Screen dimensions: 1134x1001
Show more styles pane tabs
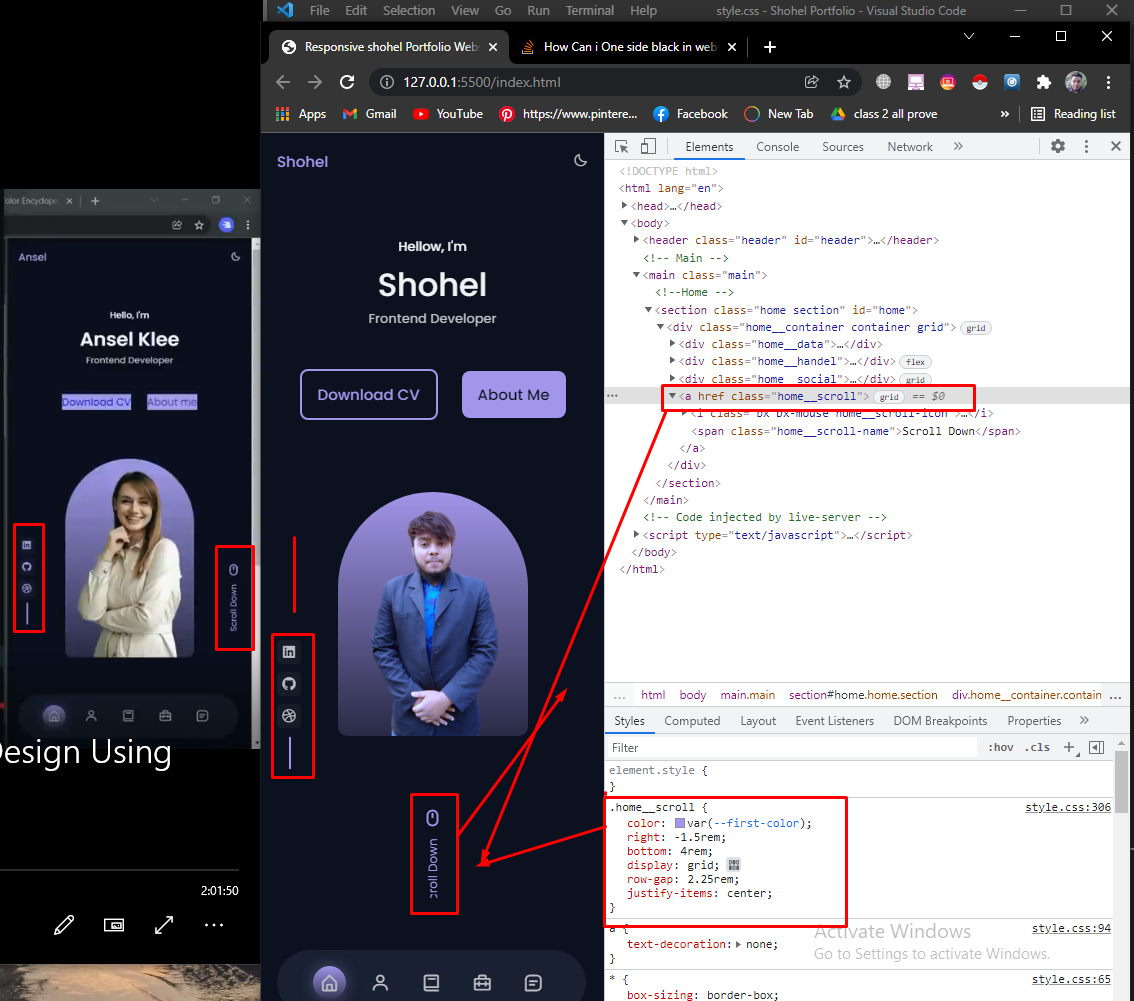1084,720
